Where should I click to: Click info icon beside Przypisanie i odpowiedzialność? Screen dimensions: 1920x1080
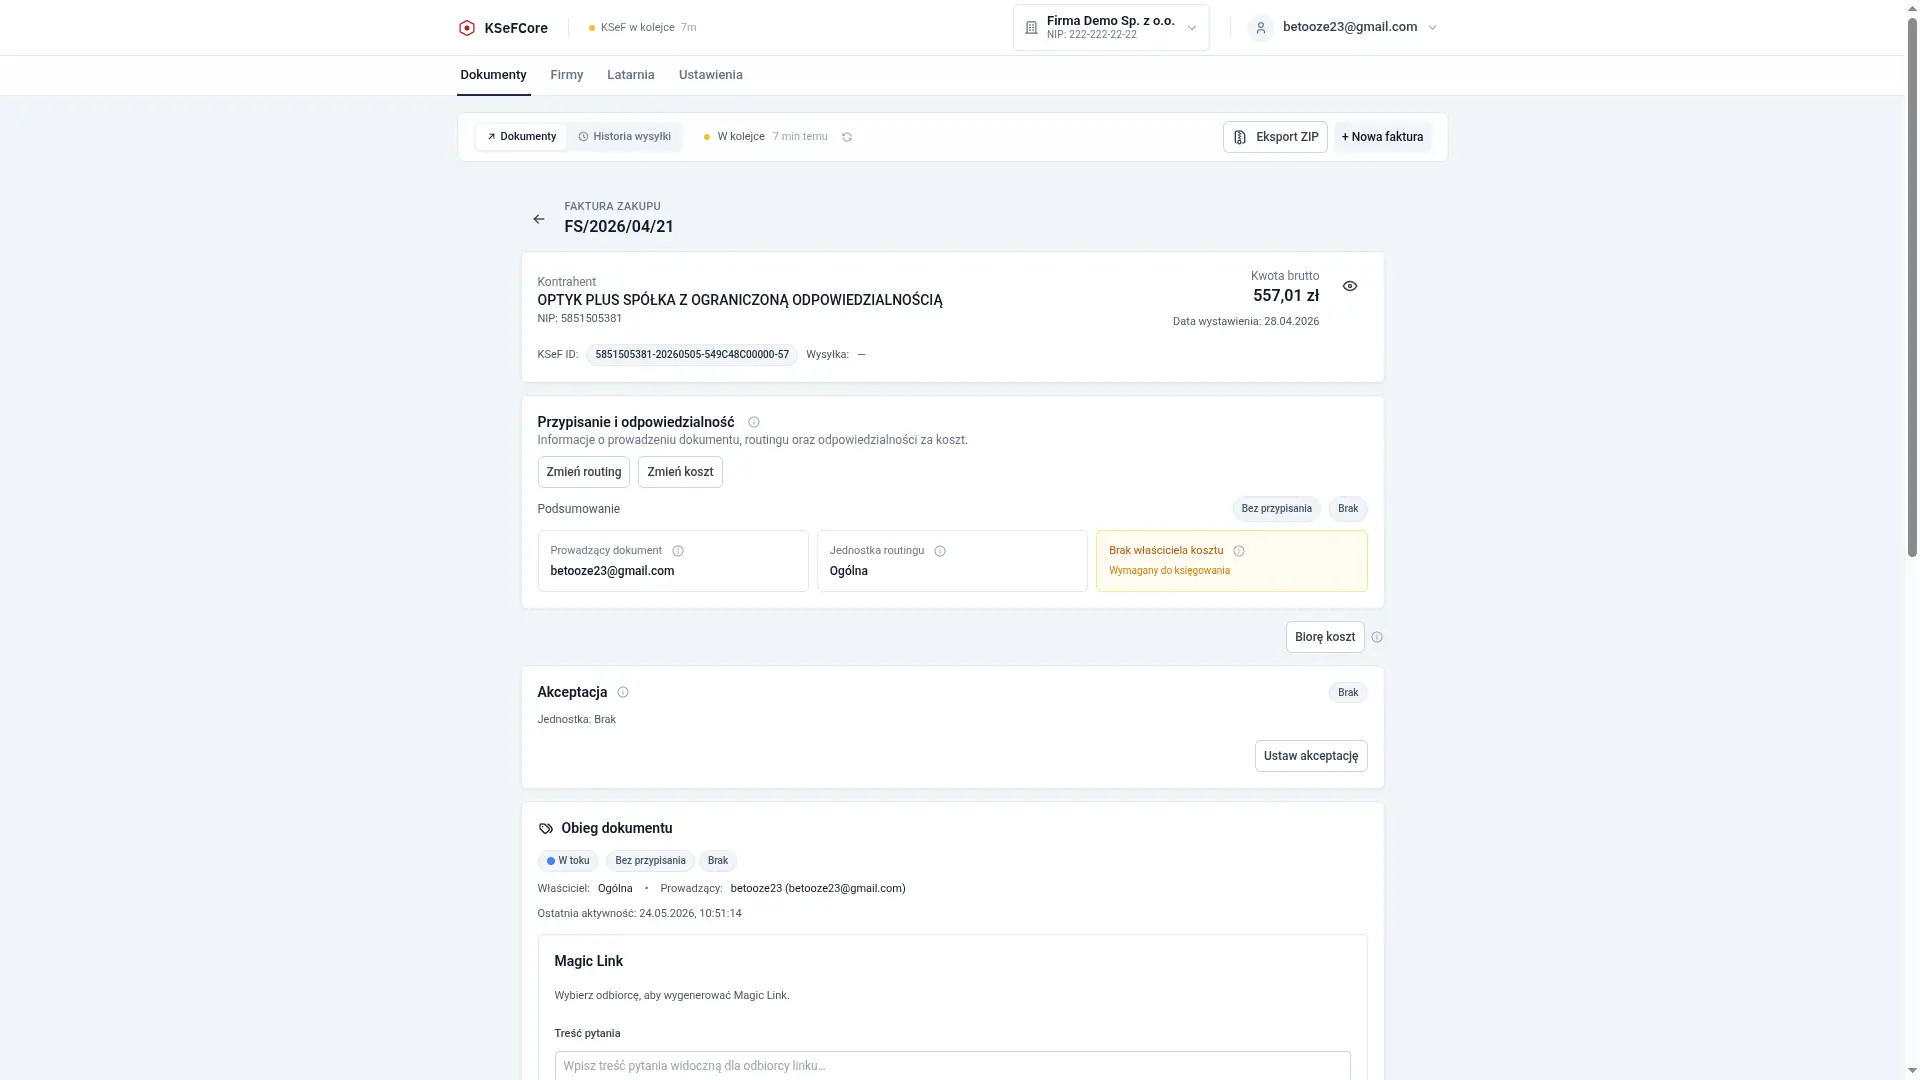[754, 422]
